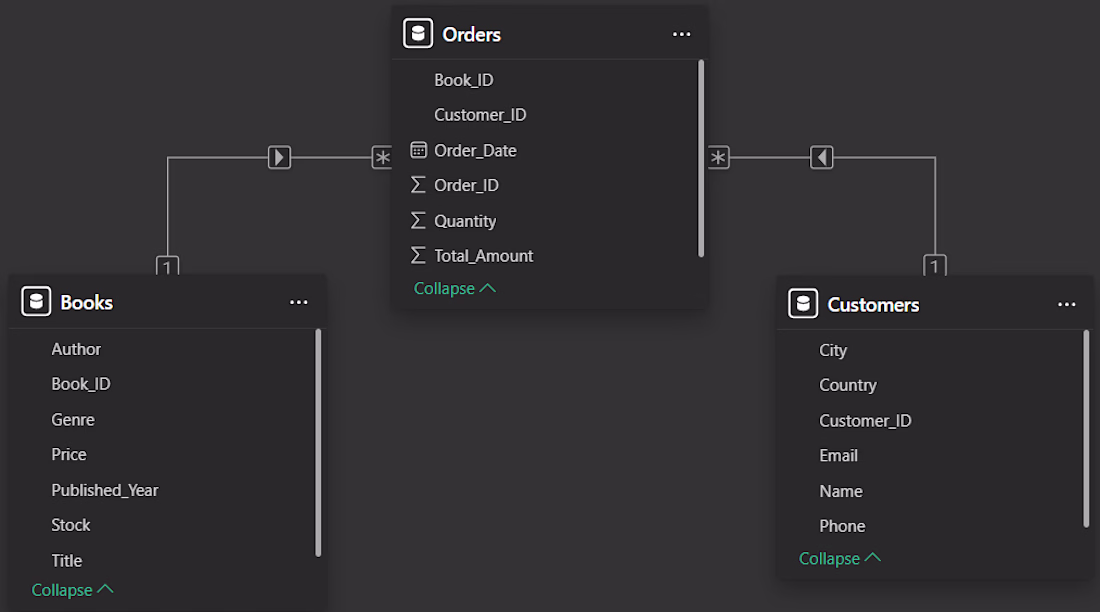Click the Orders table vertical scrollbar
The width and height of the screenshot is (1100, 612).
[701, 159]
